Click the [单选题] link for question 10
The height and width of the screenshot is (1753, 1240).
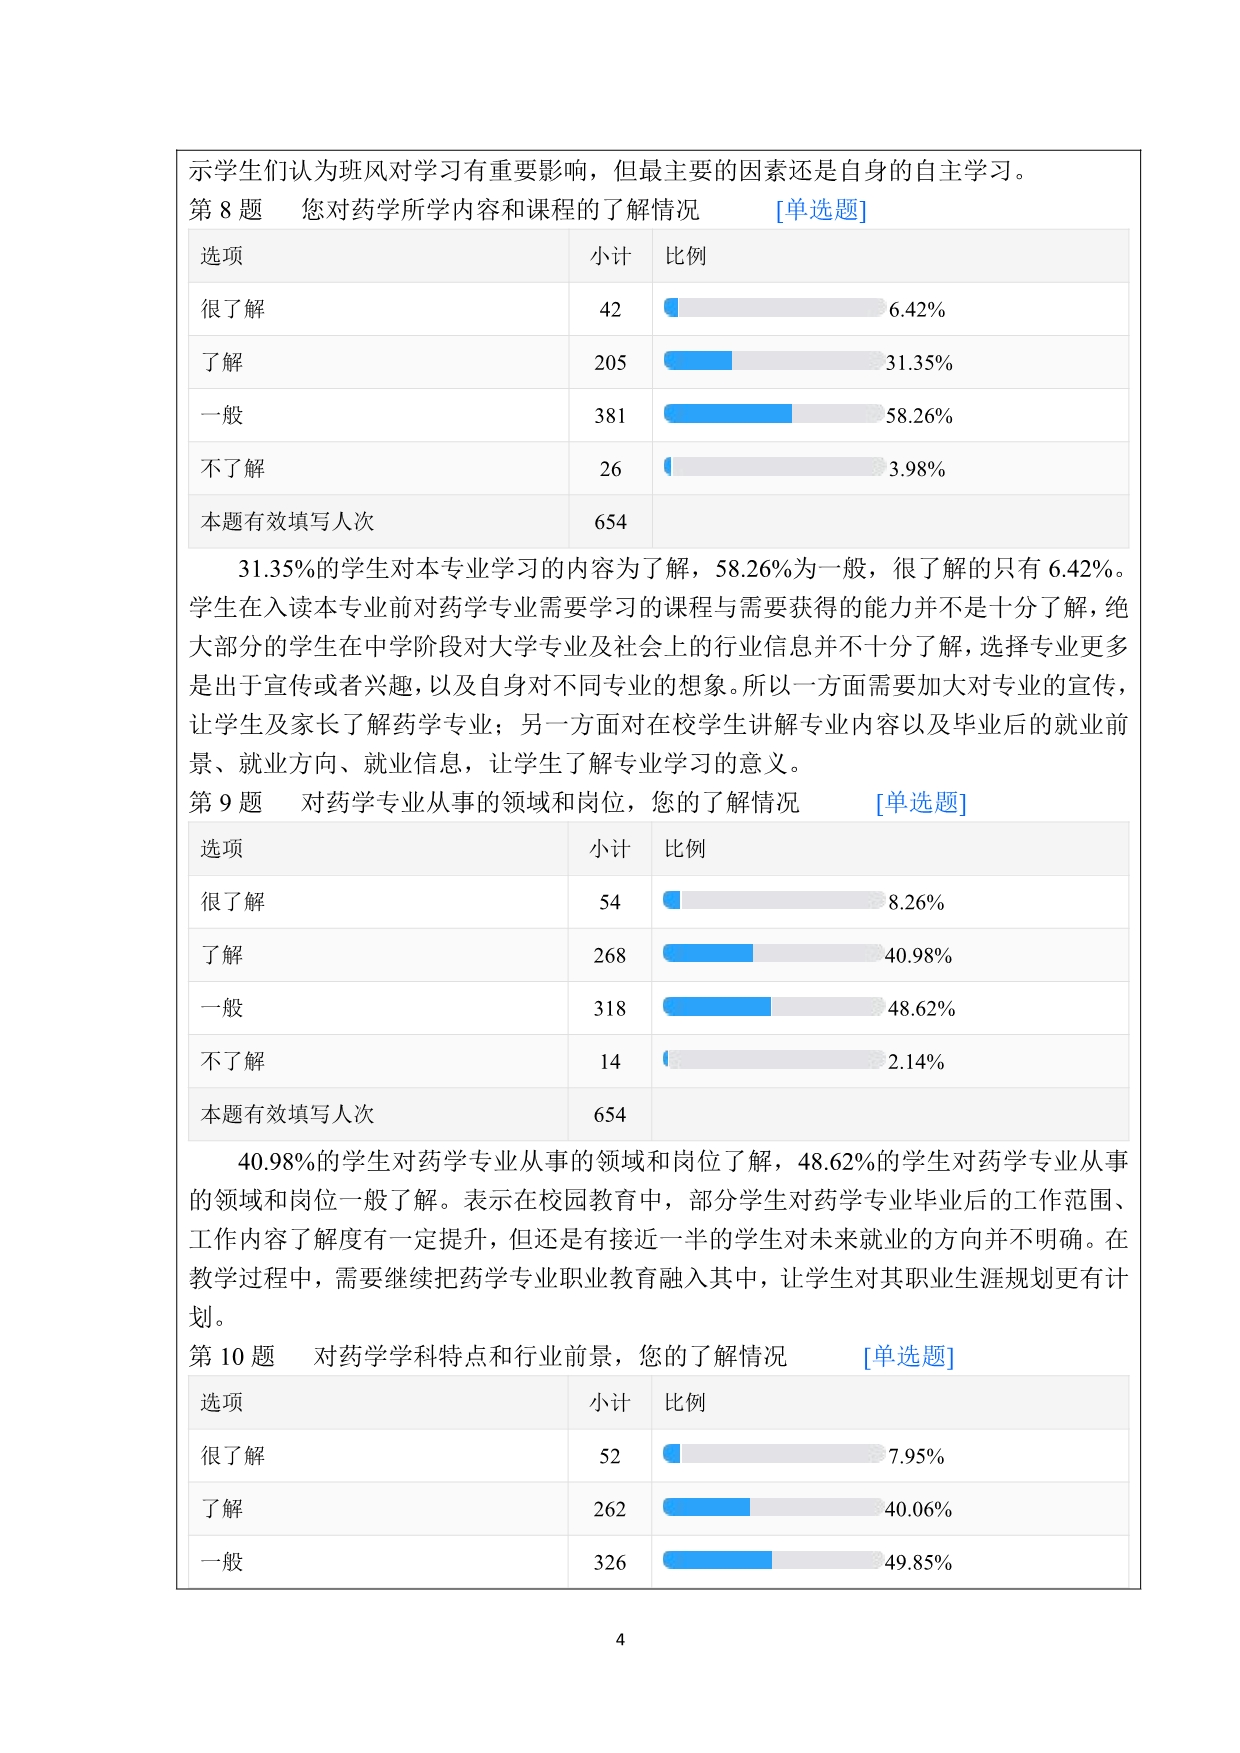click(908, 1356)
